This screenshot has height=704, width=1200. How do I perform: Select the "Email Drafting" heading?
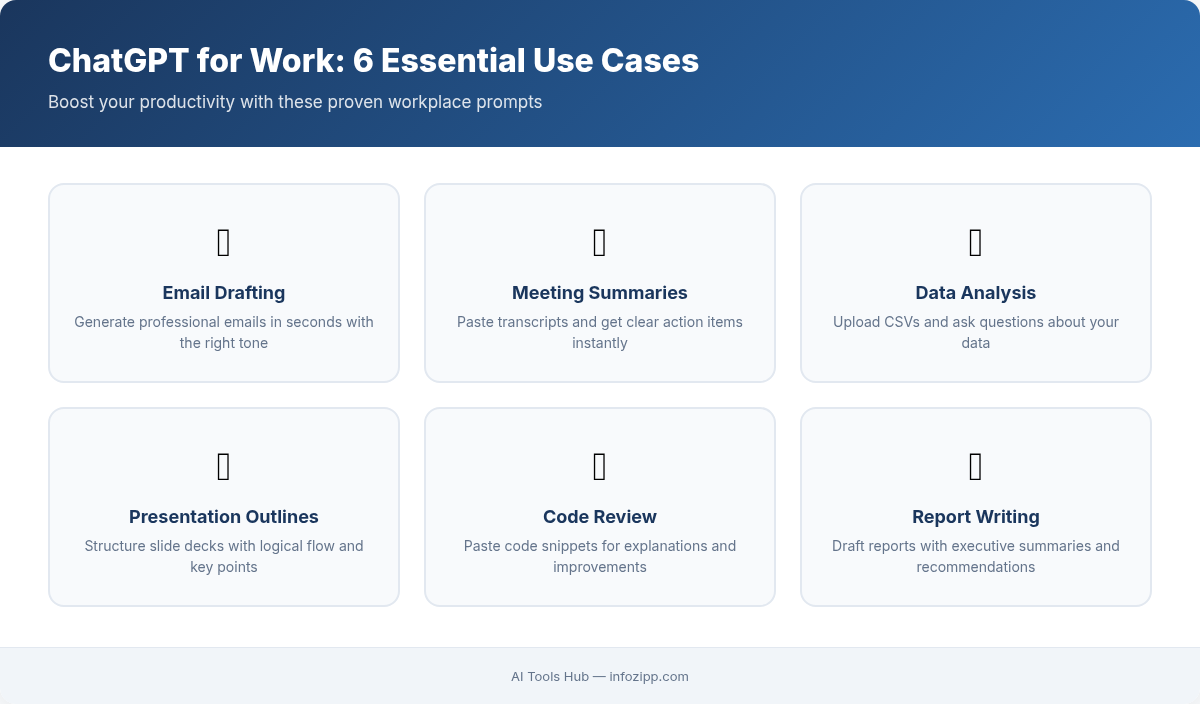(224, 293)
